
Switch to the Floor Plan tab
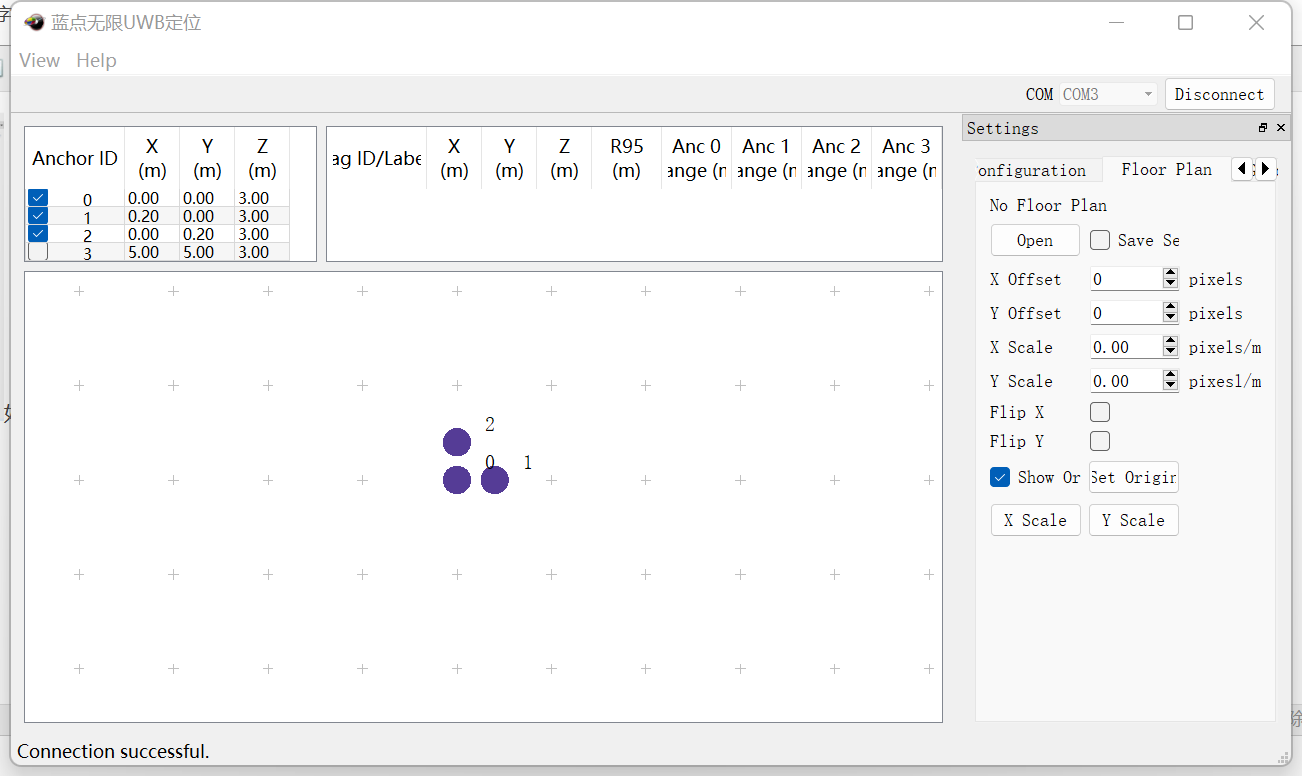click(x=1166, y=169)
